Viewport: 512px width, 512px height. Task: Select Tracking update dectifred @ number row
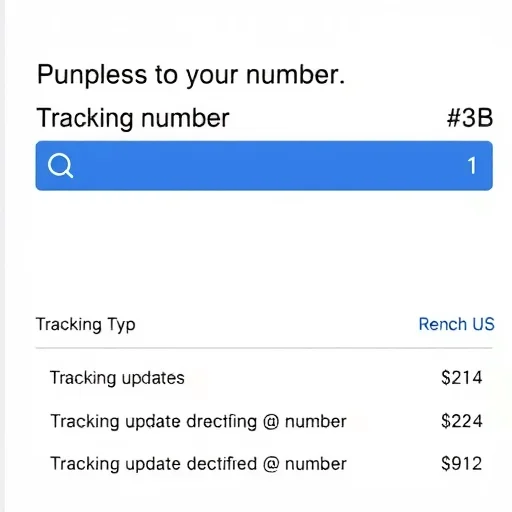point(264,464)
